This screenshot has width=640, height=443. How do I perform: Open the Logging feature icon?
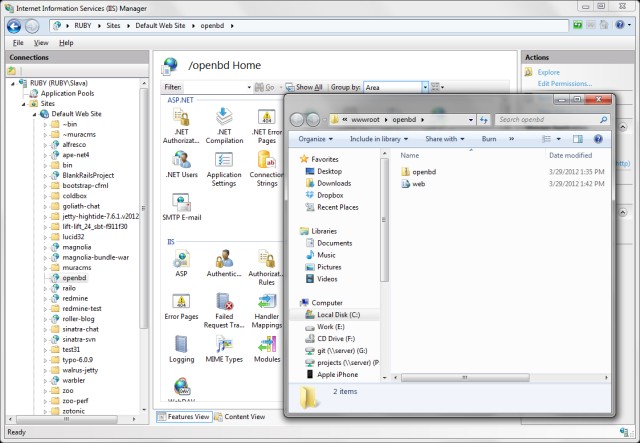(x=182, y=350)
